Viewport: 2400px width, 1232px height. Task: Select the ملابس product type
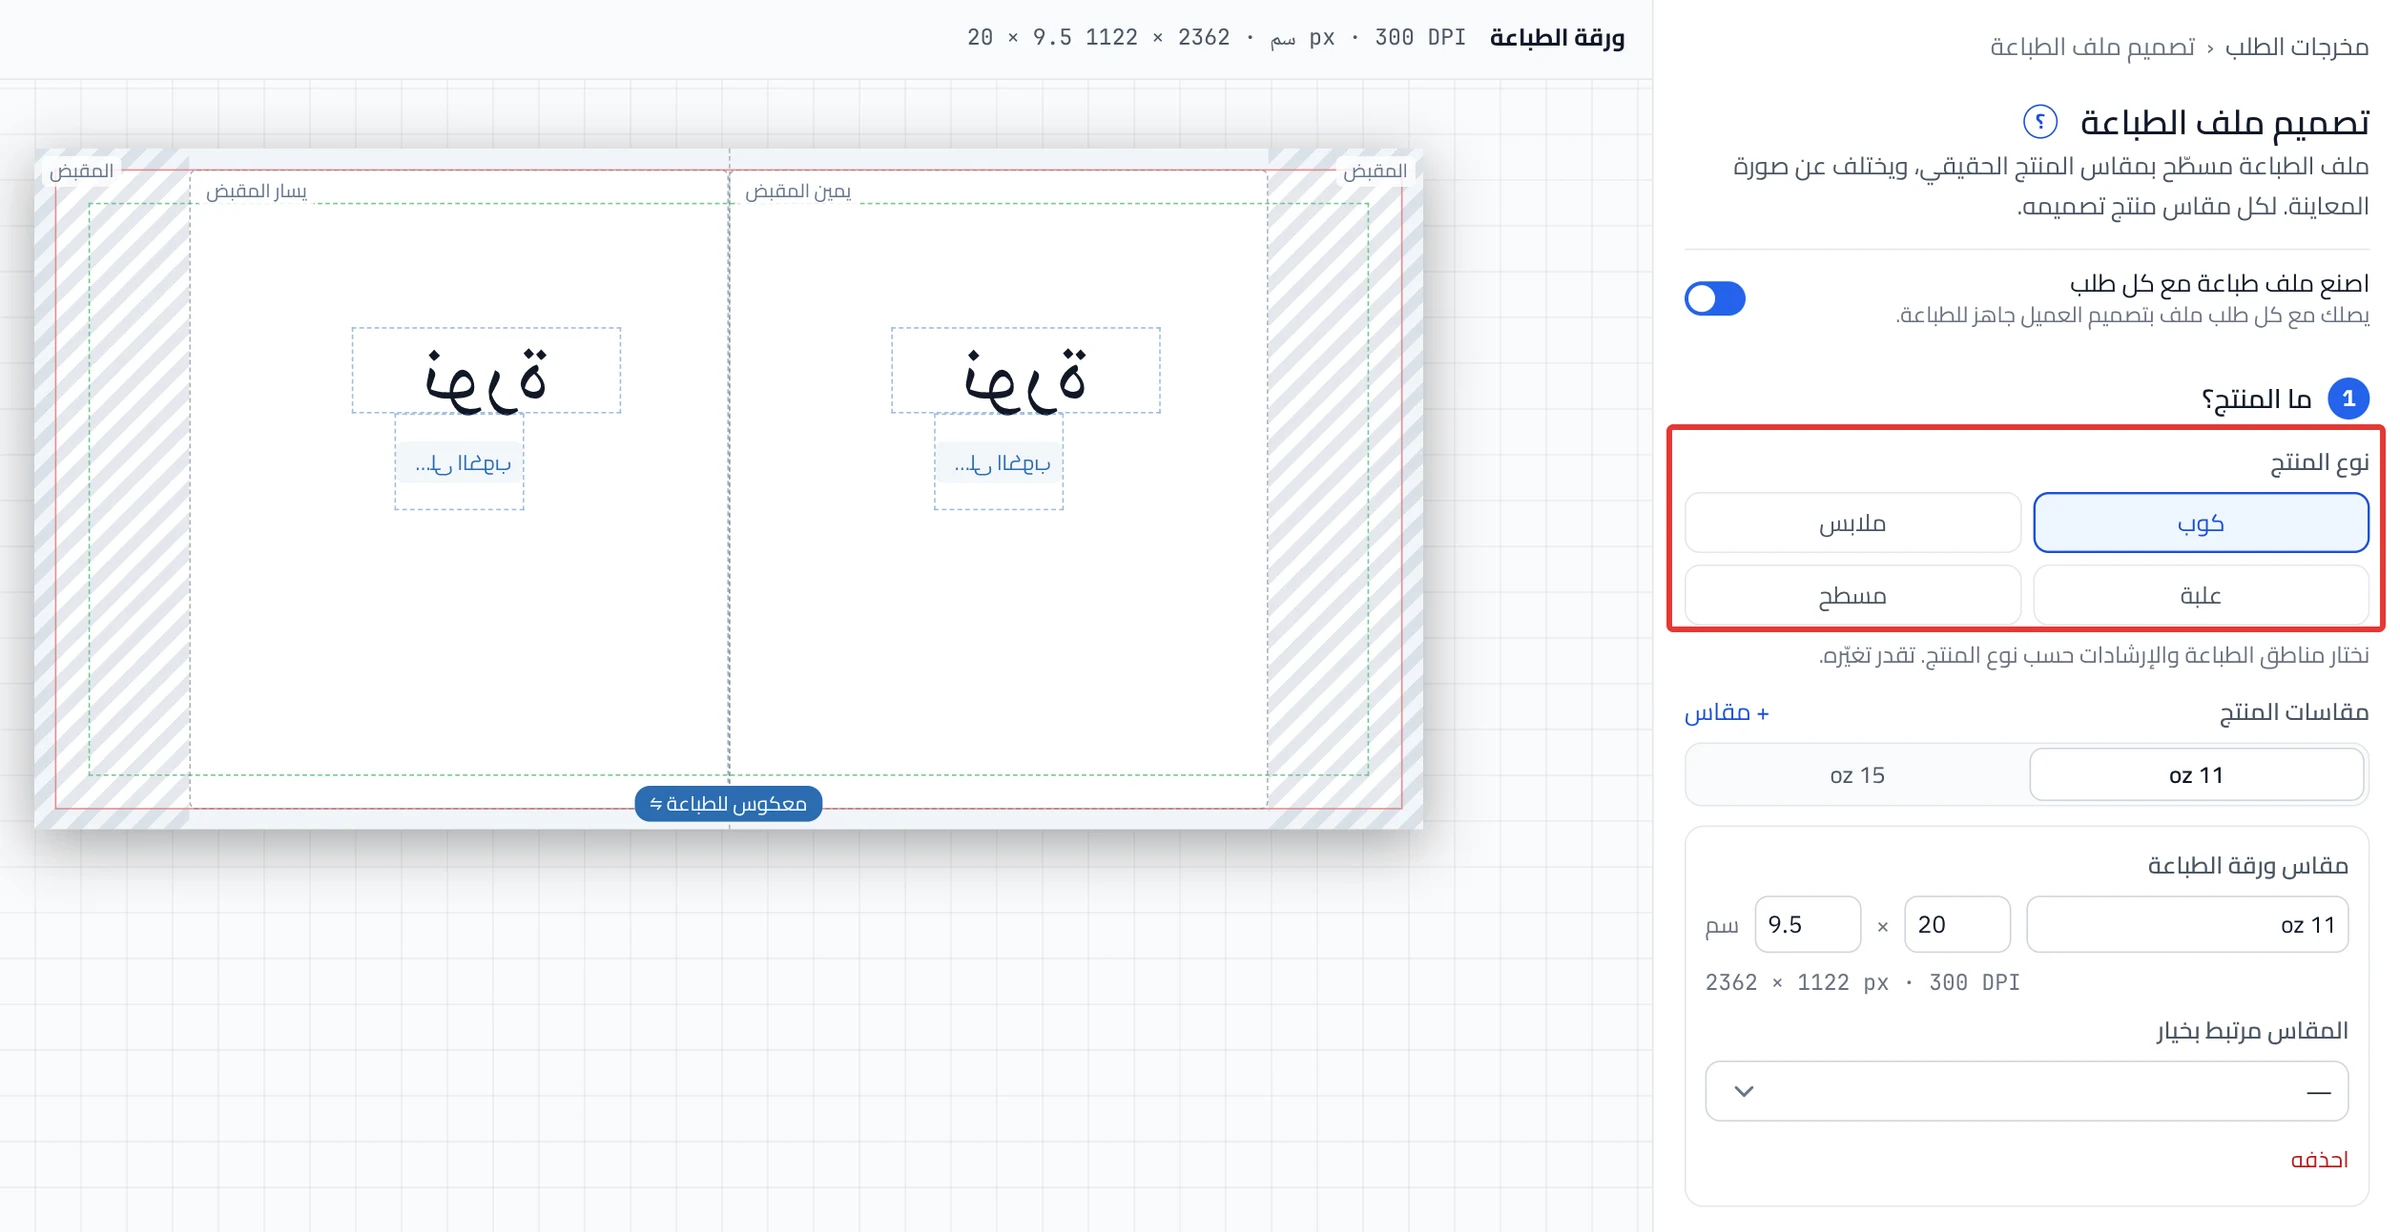point(1852,522)
